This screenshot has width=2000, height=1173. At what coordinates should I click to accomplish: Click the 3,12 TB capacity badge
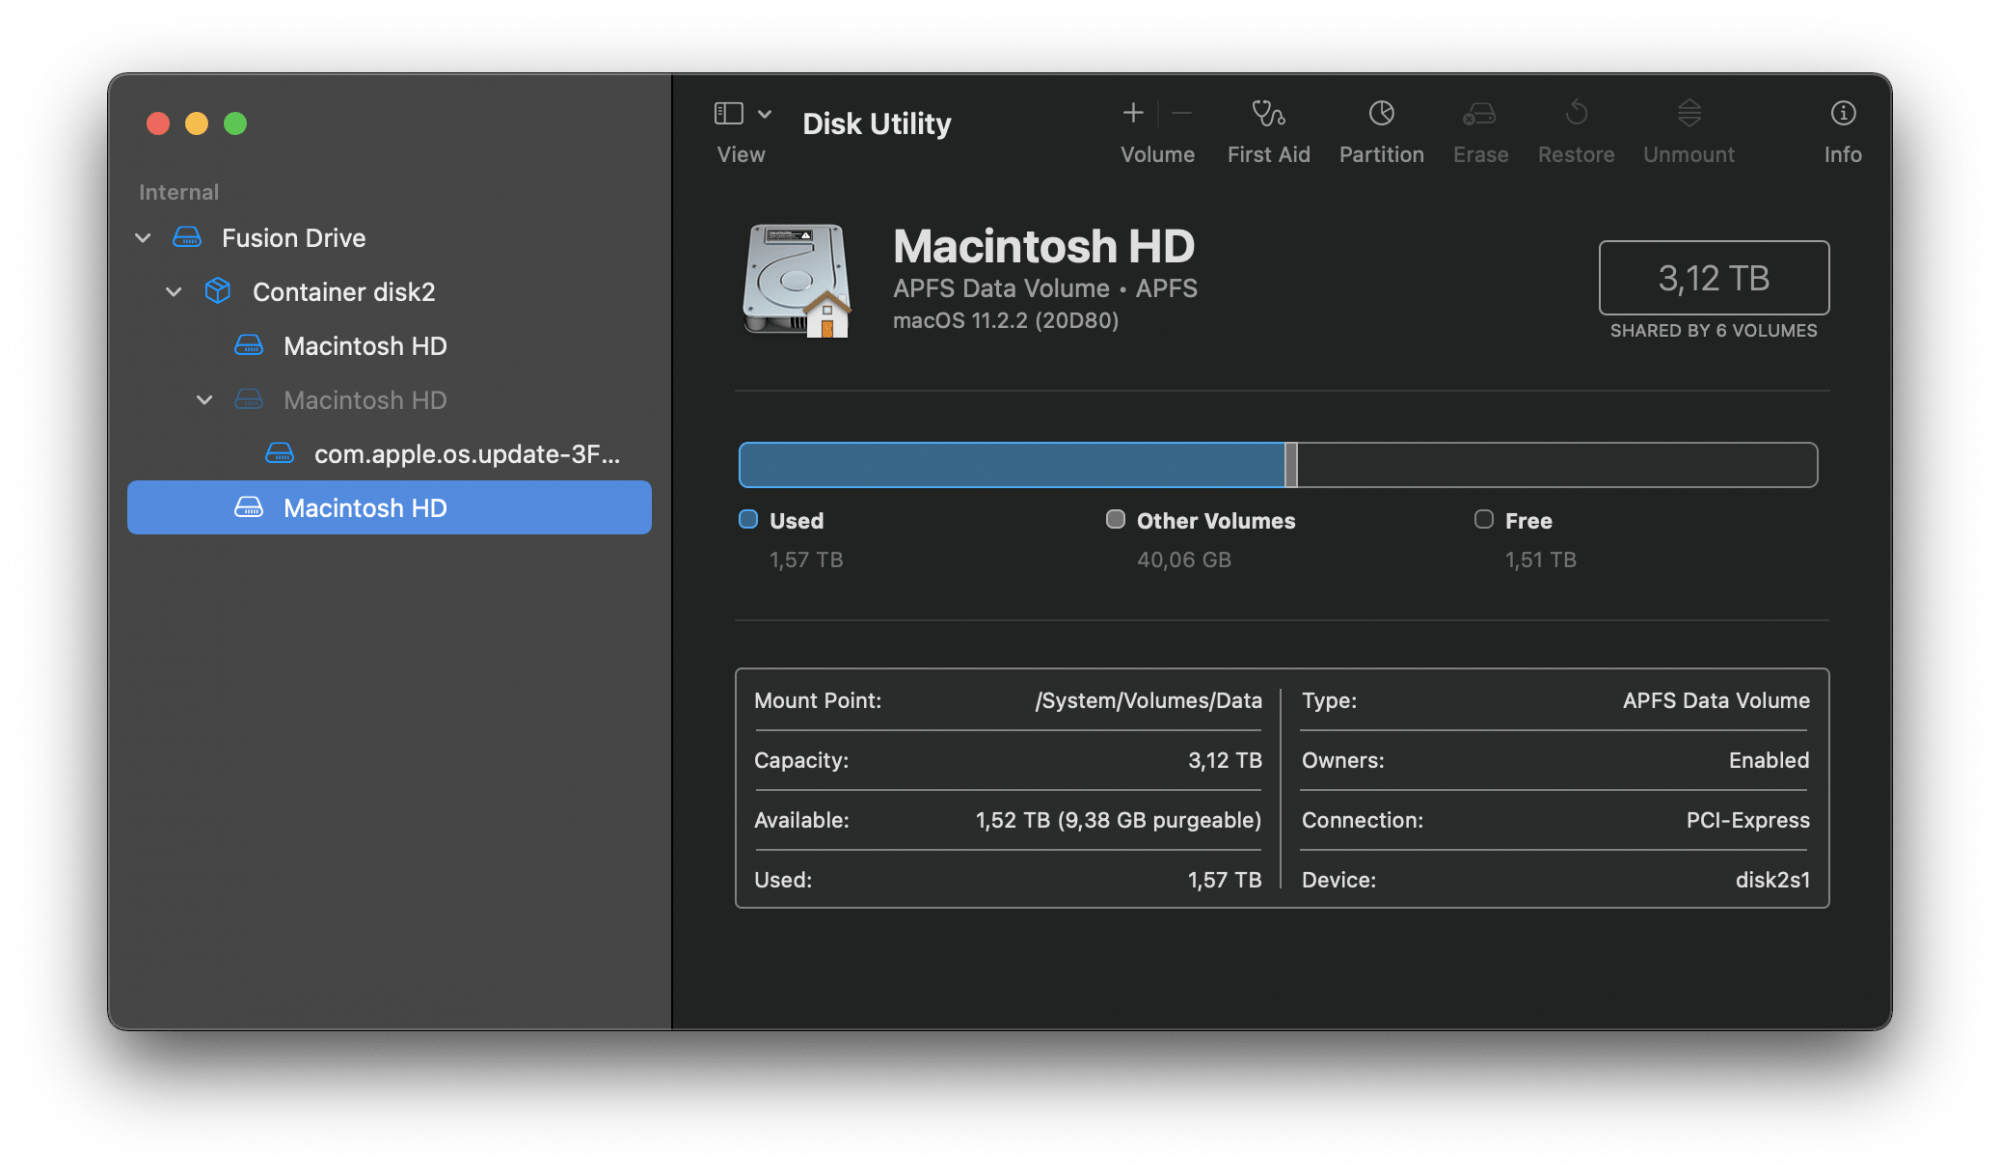coord(1713,277)
